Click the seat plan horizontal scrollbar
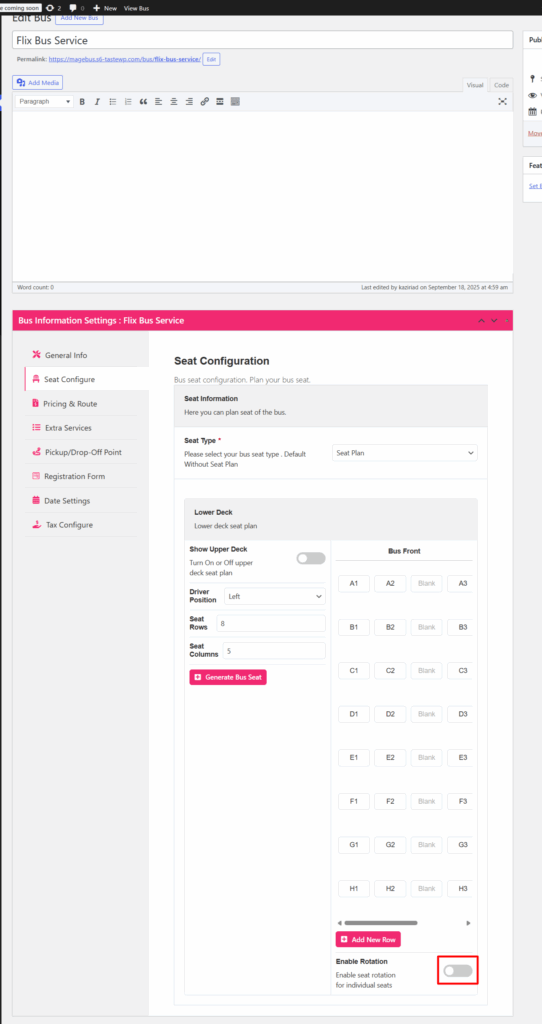This screenshot has width=542, height=1024. coord(381,923)
